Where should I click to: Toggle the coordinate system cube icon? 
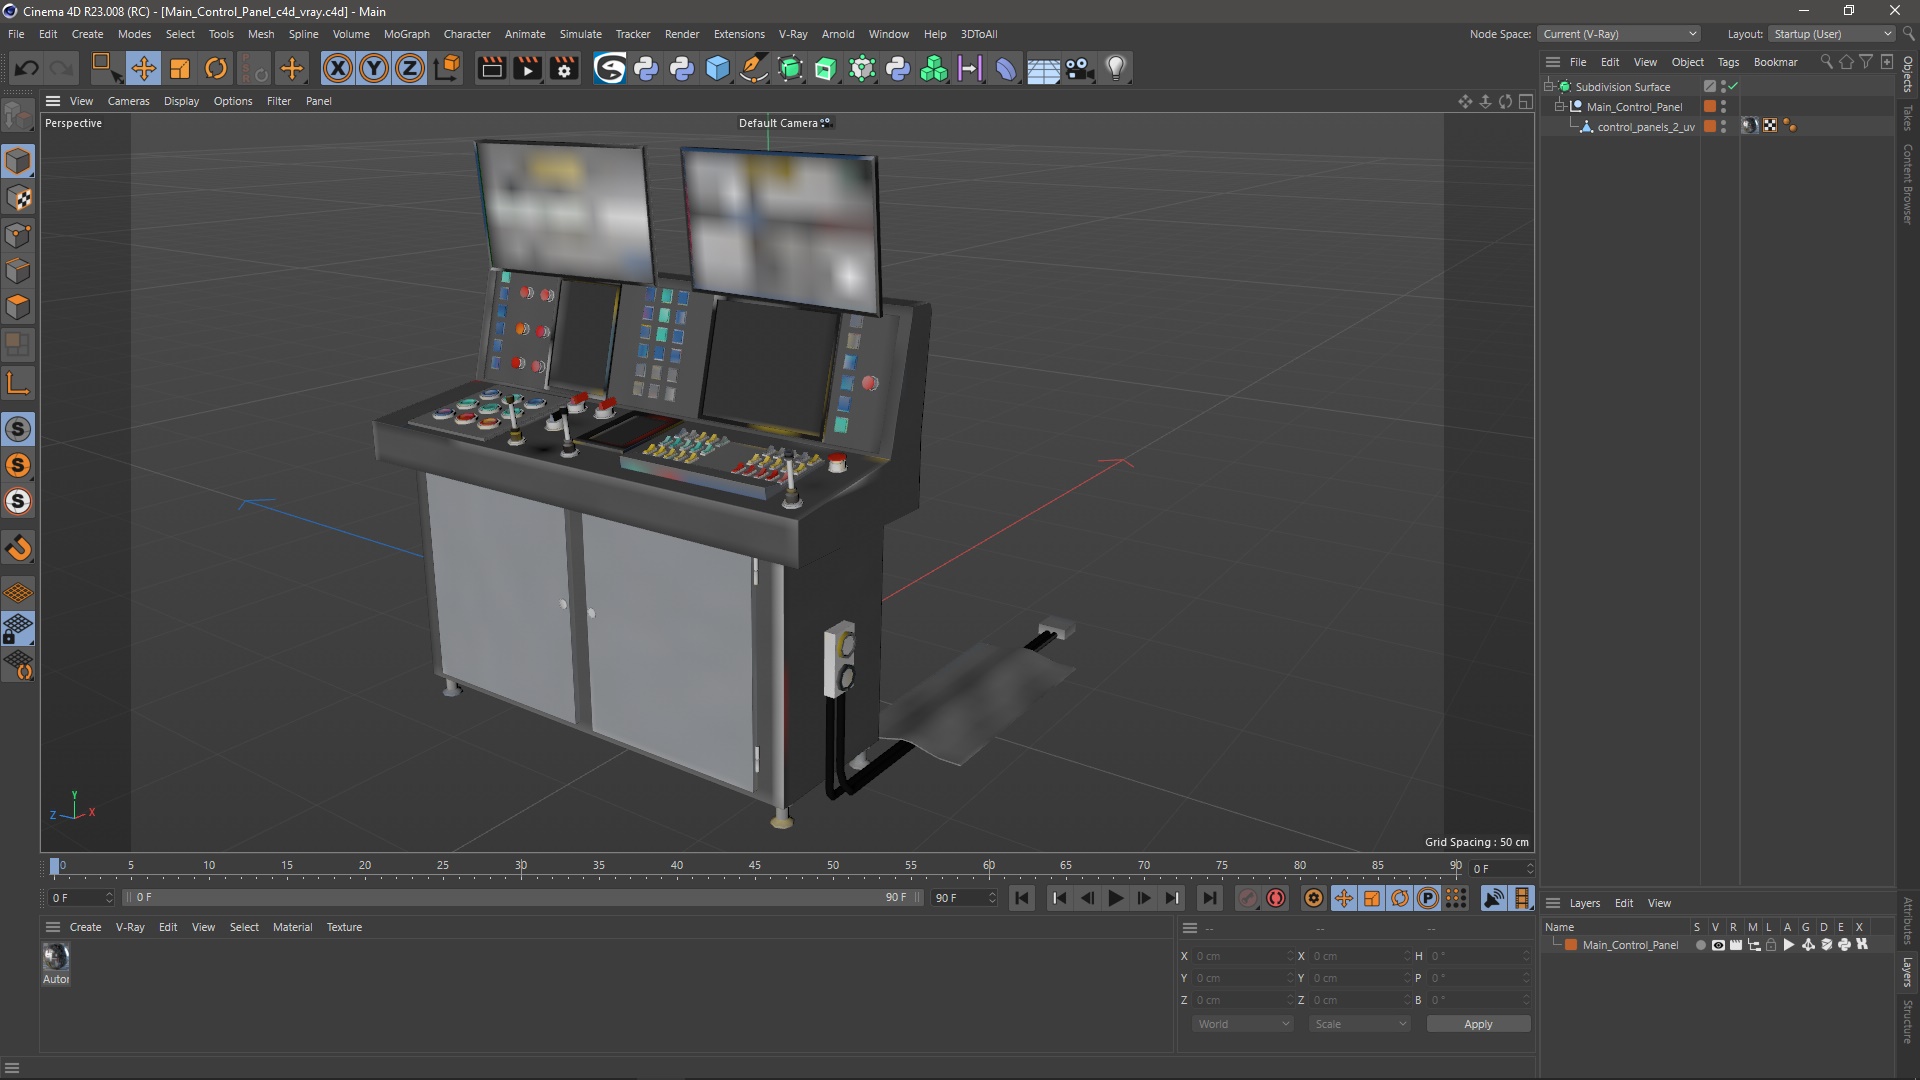point(449,68)
